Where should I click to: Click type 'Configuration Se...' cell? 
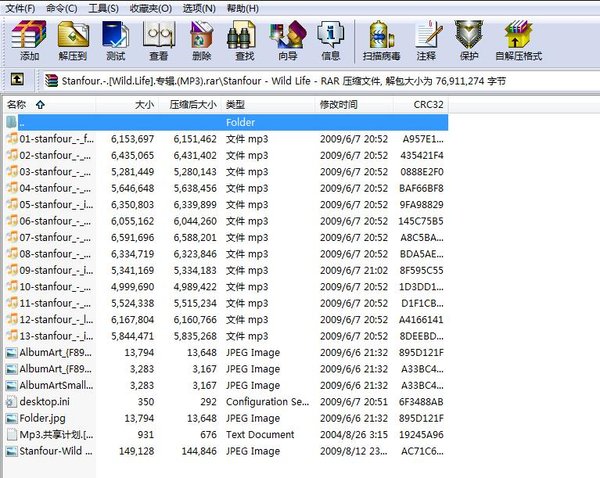tap(267, 401)
